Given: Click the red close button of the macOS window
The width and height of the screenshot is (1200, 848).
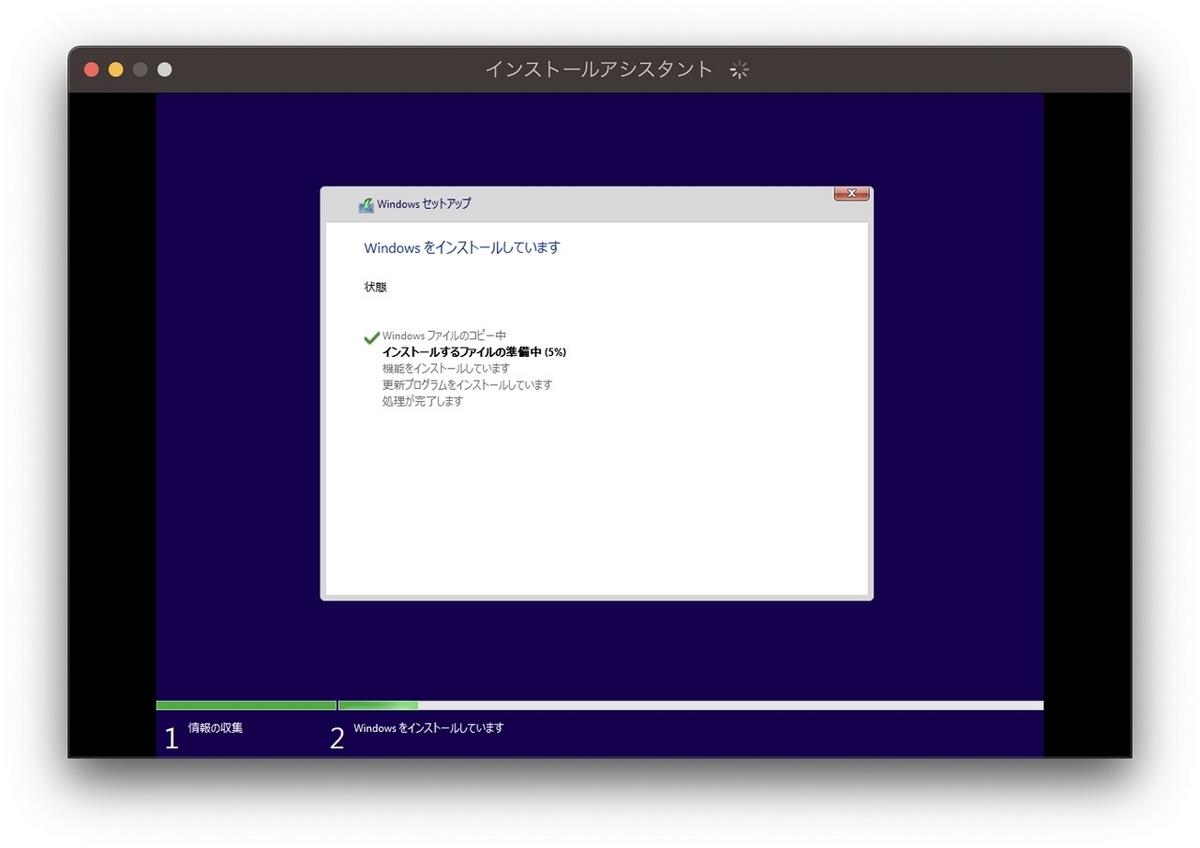Looking at the screenshot, I should click(92, 69).
